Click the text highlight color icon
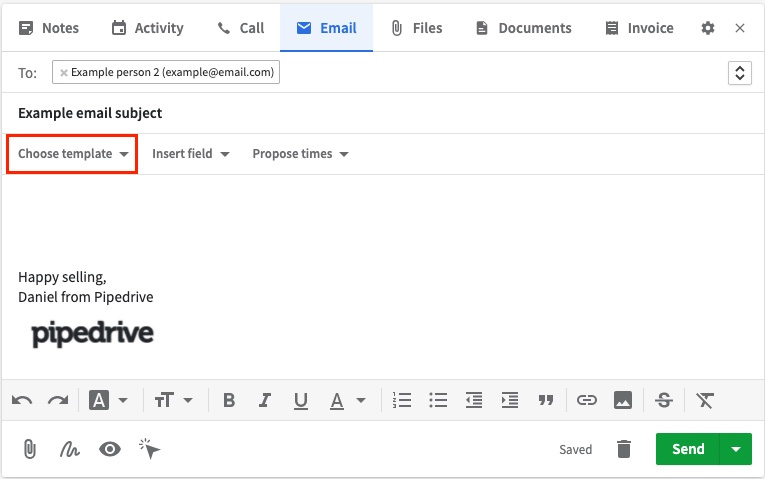Viewport: 765px width, 479px height. click(x=99, y=400)
